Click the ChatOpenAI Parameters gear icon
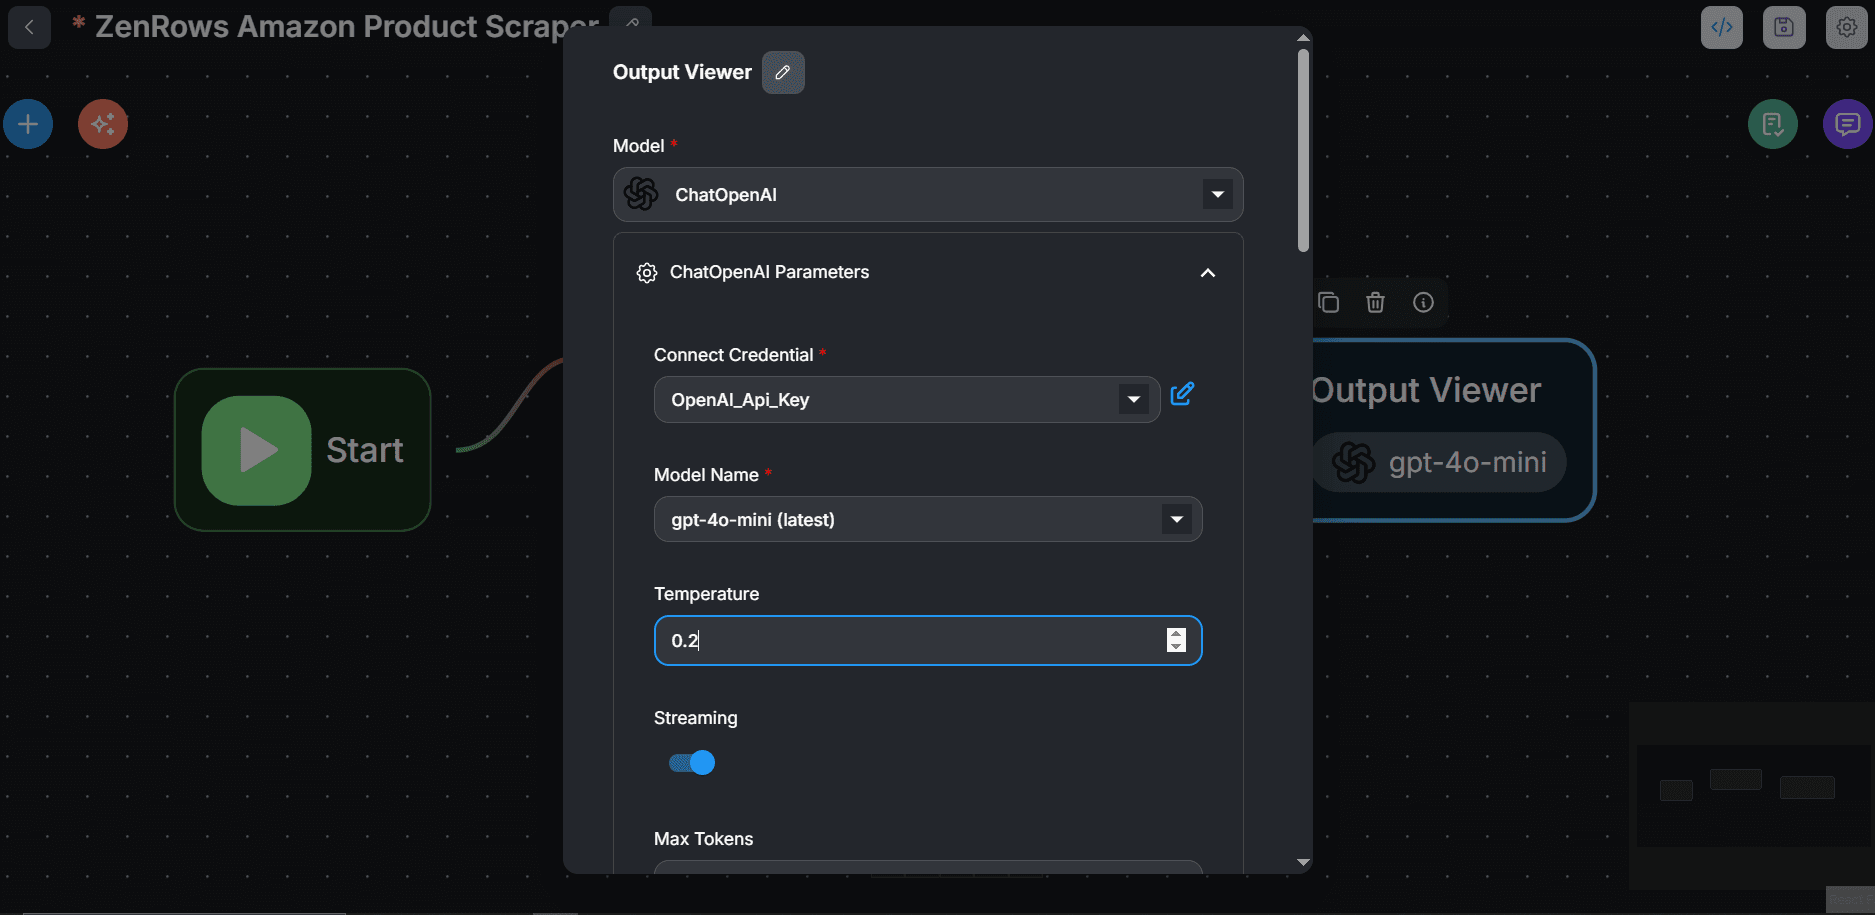Screen dimensions: 1875x915 pos(647,273)
